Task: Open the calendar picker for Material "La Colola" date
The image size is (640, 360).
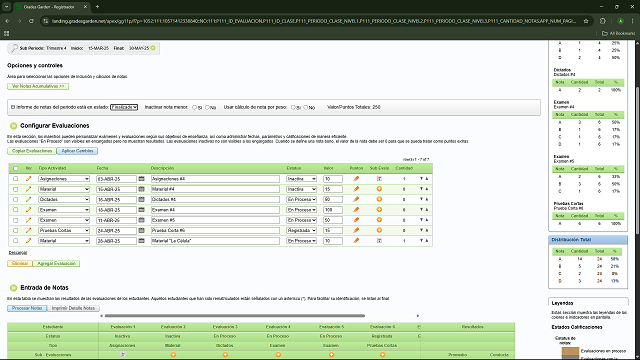Action: click(141, 241)
